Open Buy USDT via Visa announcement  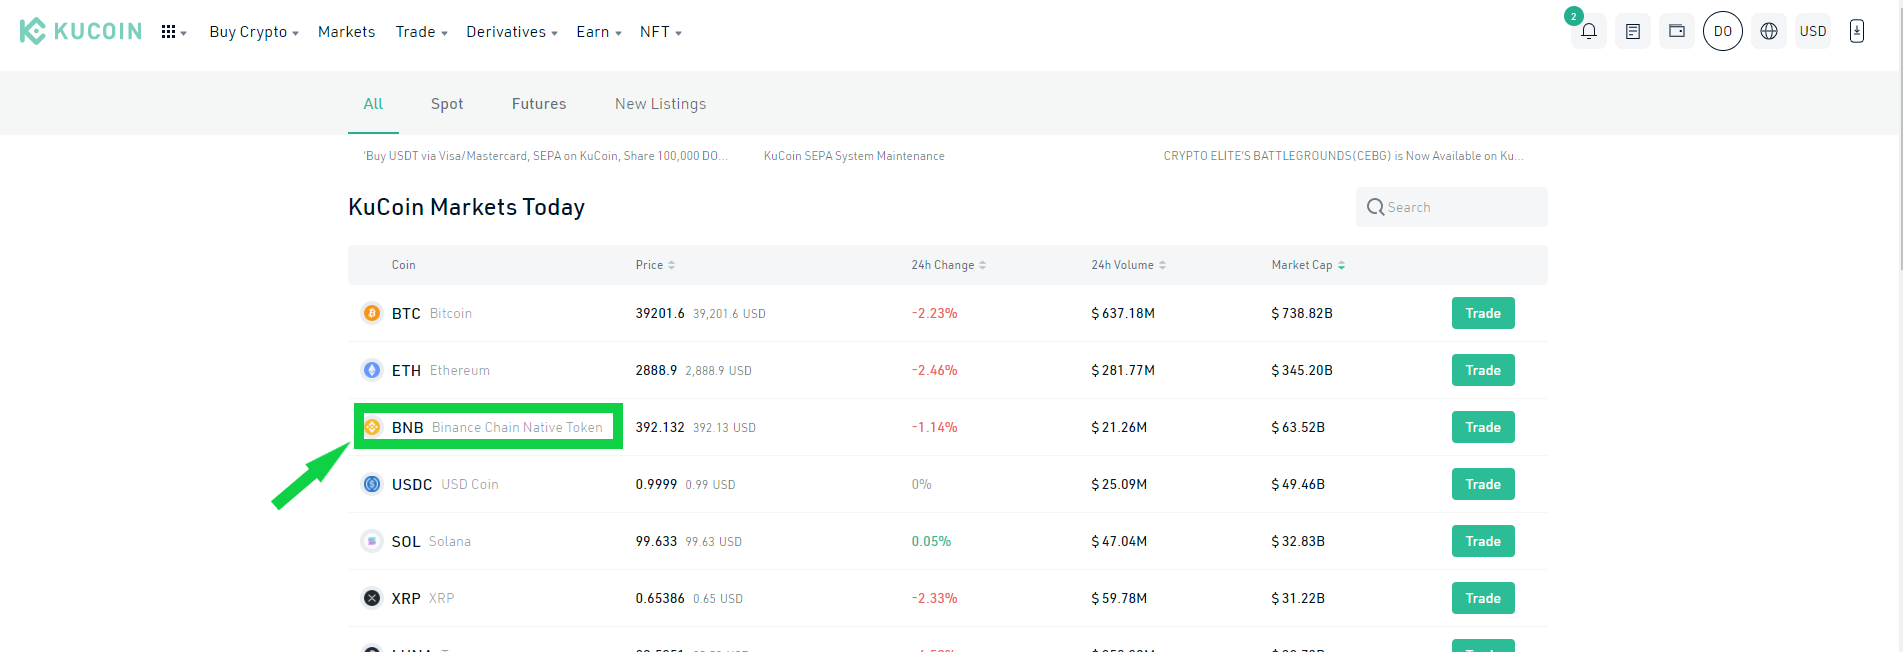[x=545, y=156]
